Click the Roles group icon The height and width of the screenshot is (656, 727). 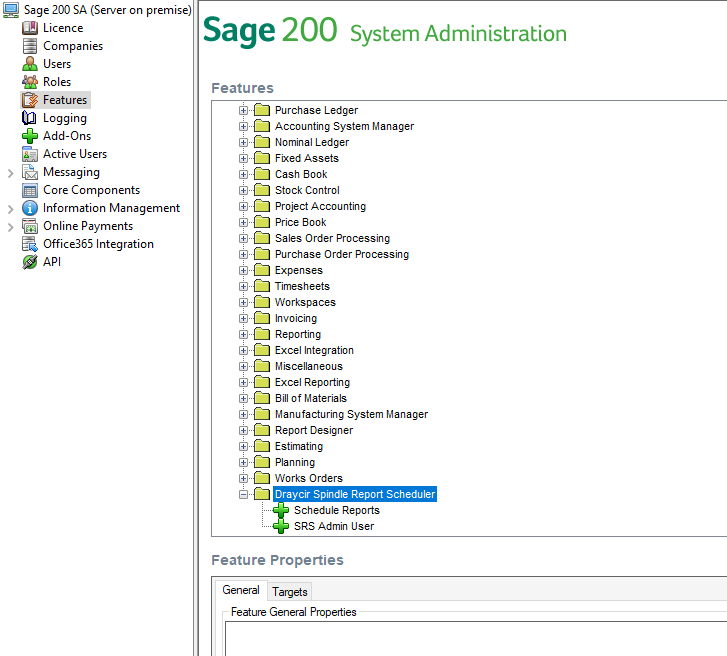coord(30,82)
